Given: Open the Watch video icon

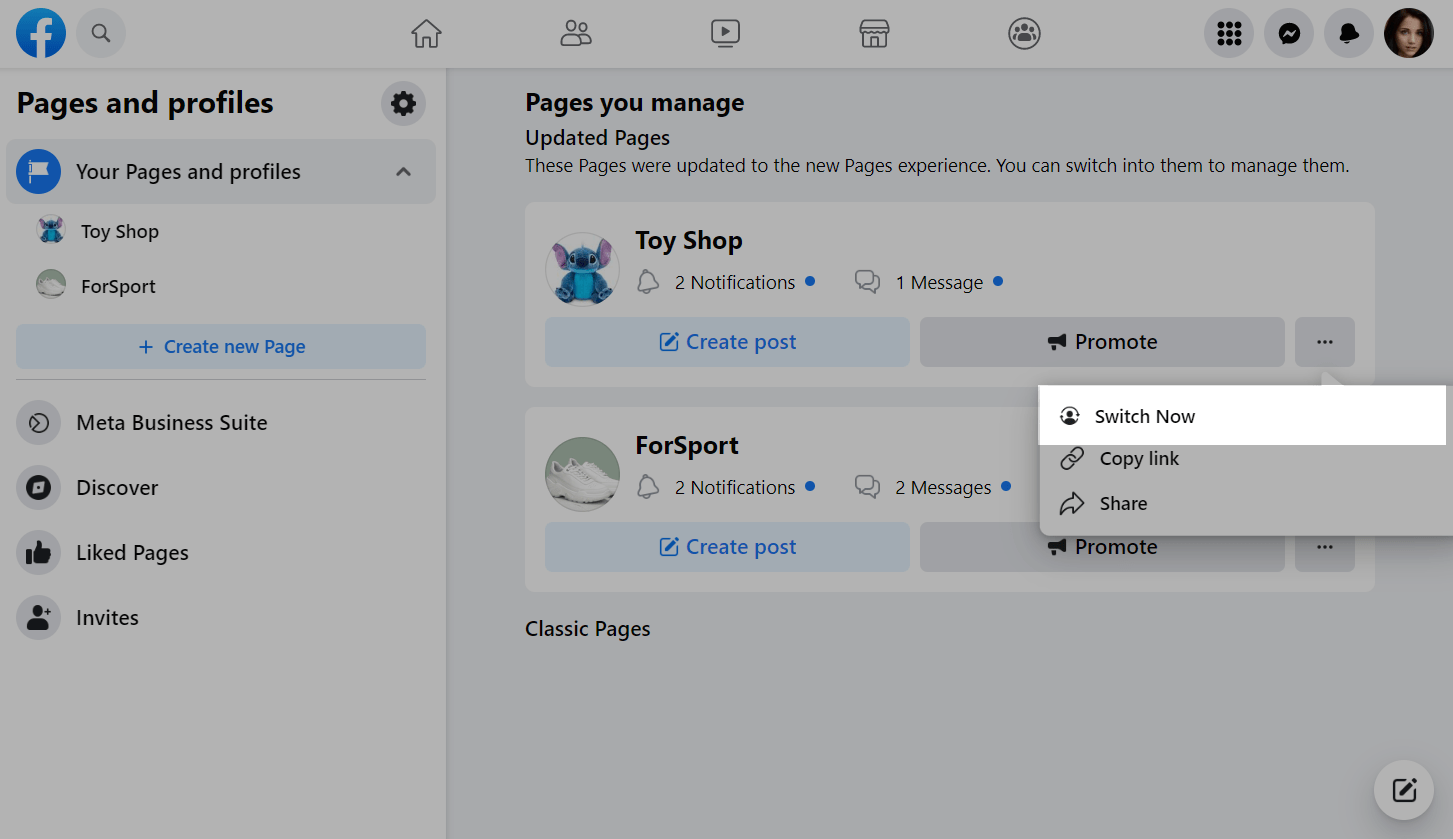Looking at the screenshot, I should [725, 34].
